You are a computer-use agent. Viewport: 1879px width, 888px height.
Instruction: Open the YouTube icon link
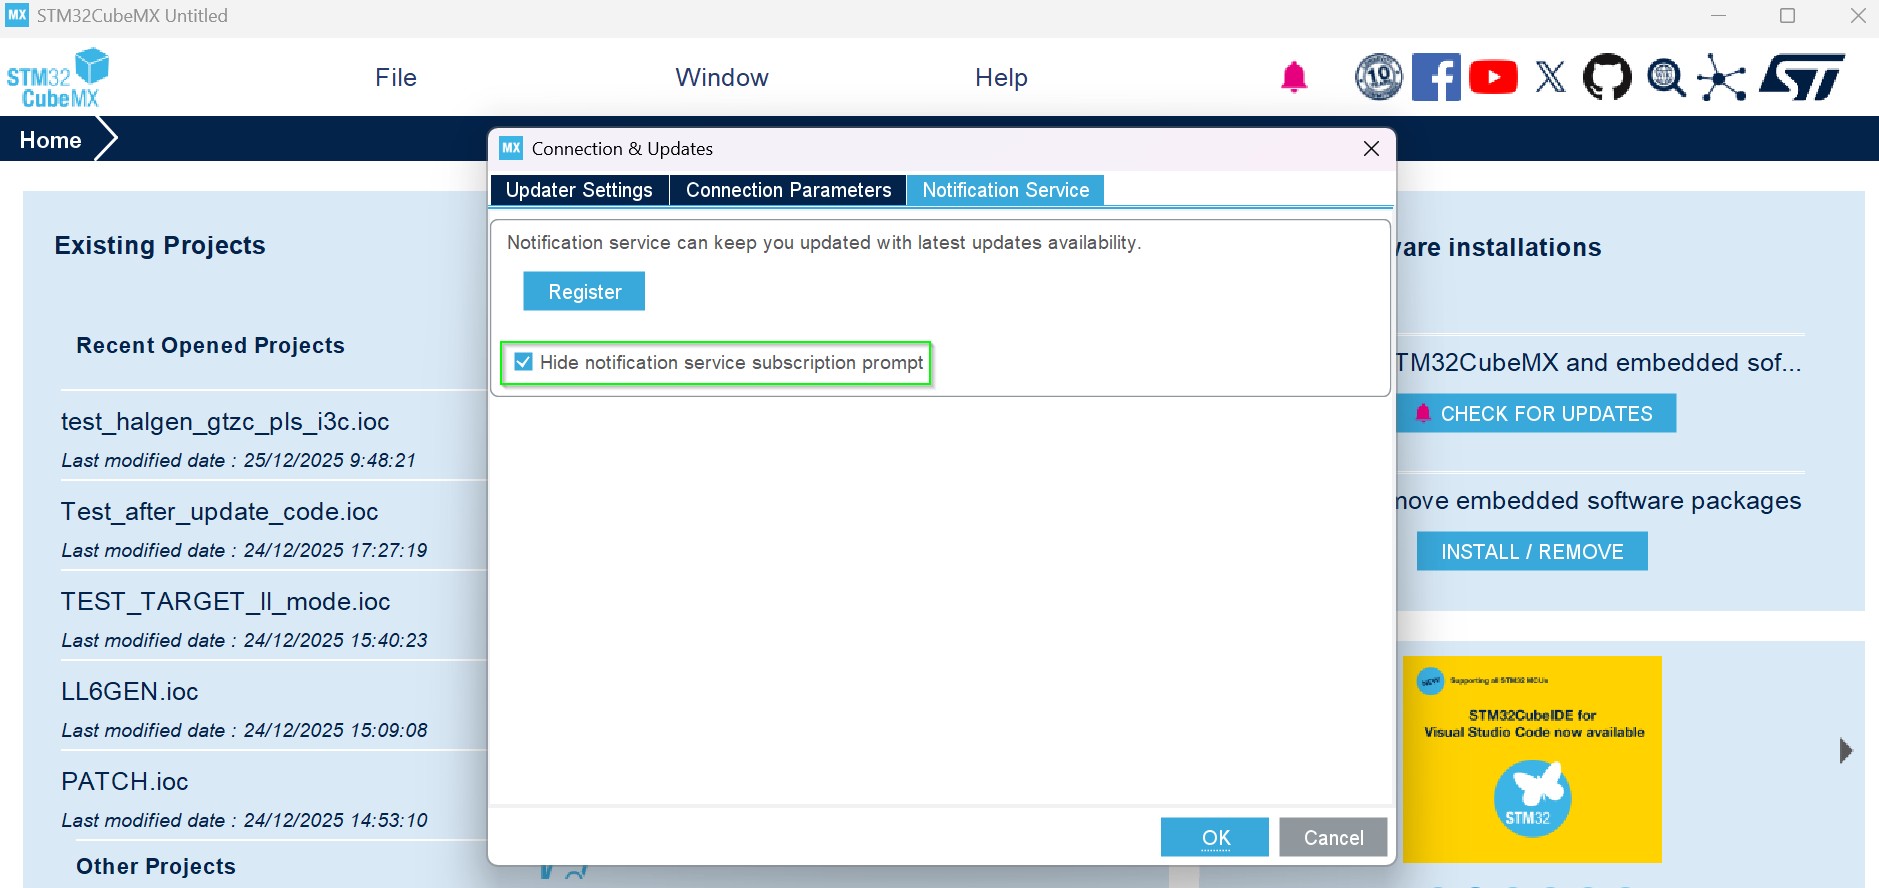coord(1493,77)
